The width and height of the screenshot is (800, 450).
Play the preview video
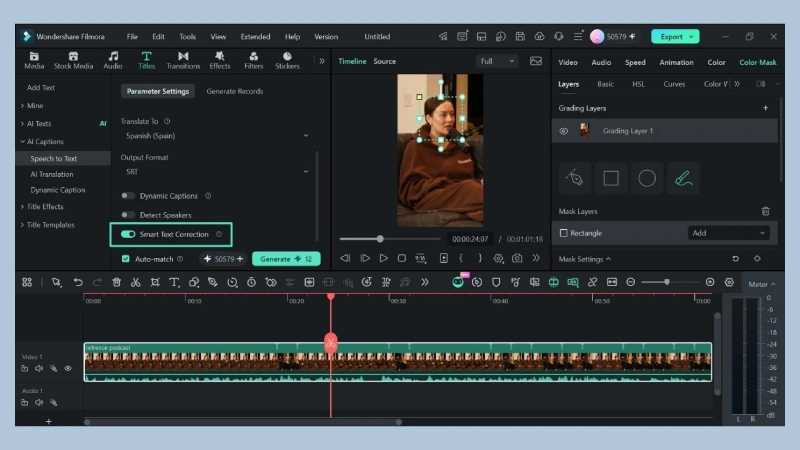383,258
